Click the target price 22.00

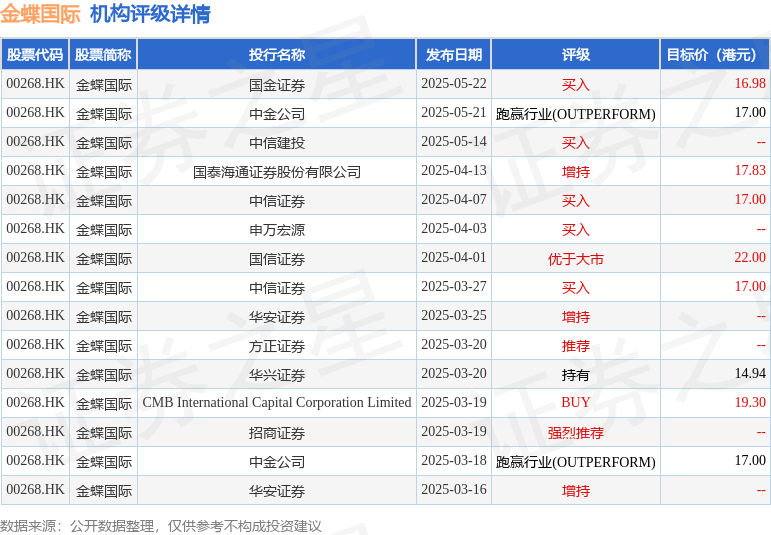tap(750, 258)
